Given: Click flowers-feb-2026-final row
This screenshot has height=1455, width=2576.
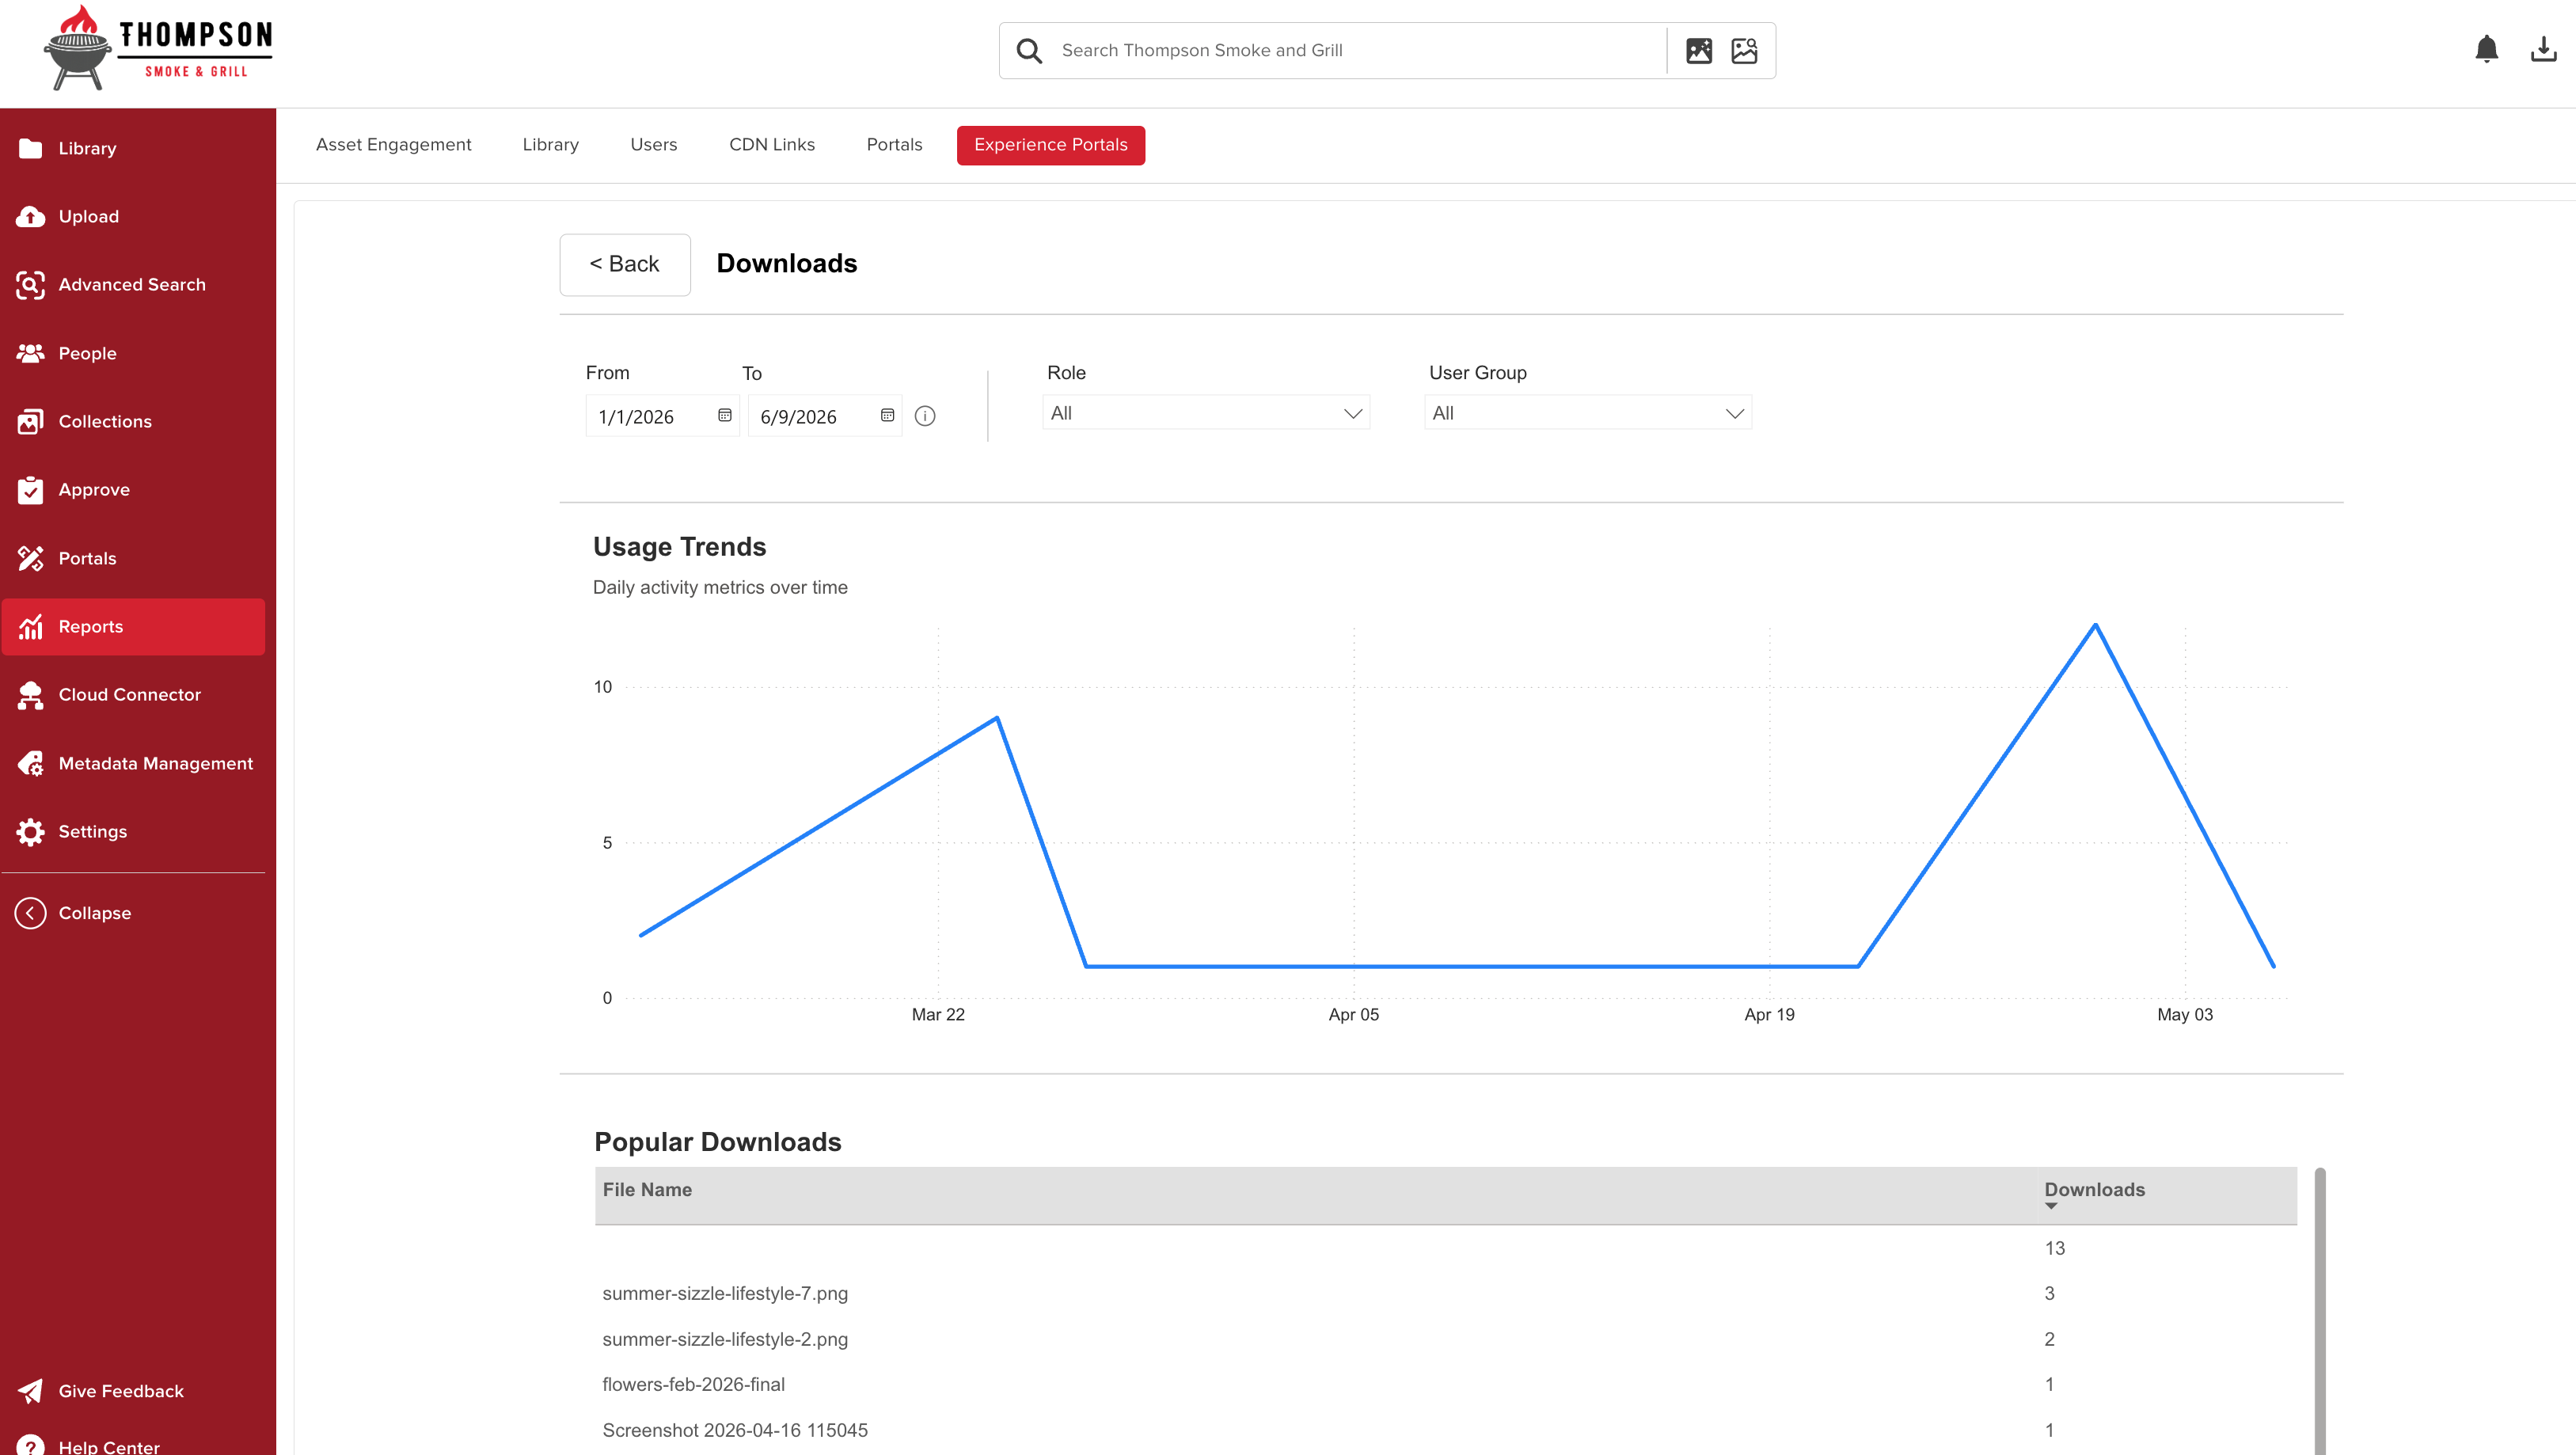Looking at the screenshot, I should [x=1445, y=1385].
